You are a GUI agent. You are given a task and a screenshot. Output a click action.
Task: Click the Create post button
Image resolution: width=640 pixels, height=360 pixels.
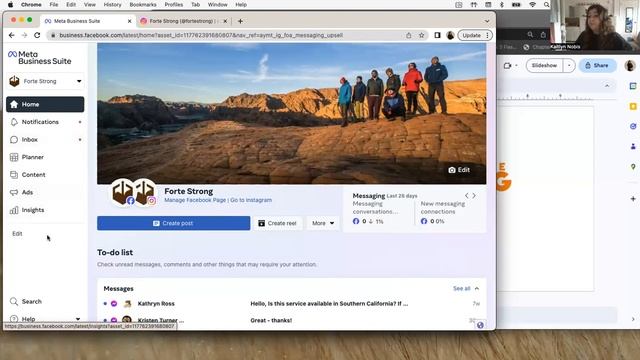point(173,223)
